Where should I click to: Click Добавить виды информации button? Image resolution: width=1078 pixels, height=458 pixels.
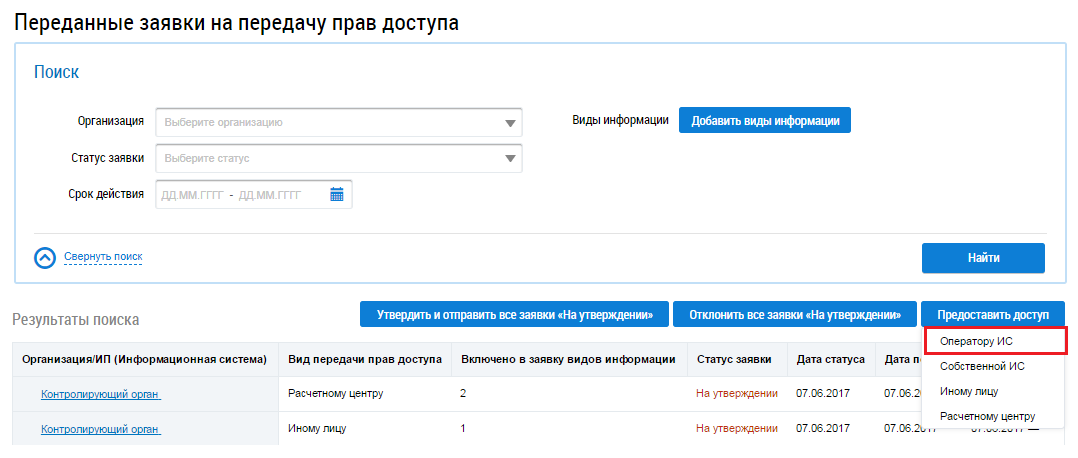pyautogui.click(x=765, y=121)
